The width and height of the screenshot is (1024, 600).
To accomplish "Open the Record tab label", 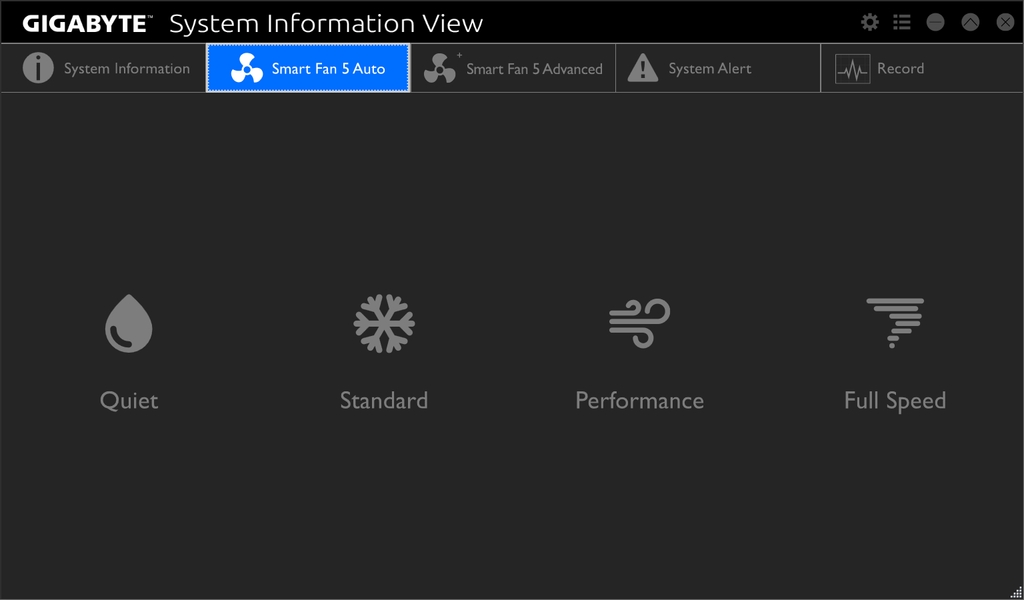I will click(x=900, y=69).
